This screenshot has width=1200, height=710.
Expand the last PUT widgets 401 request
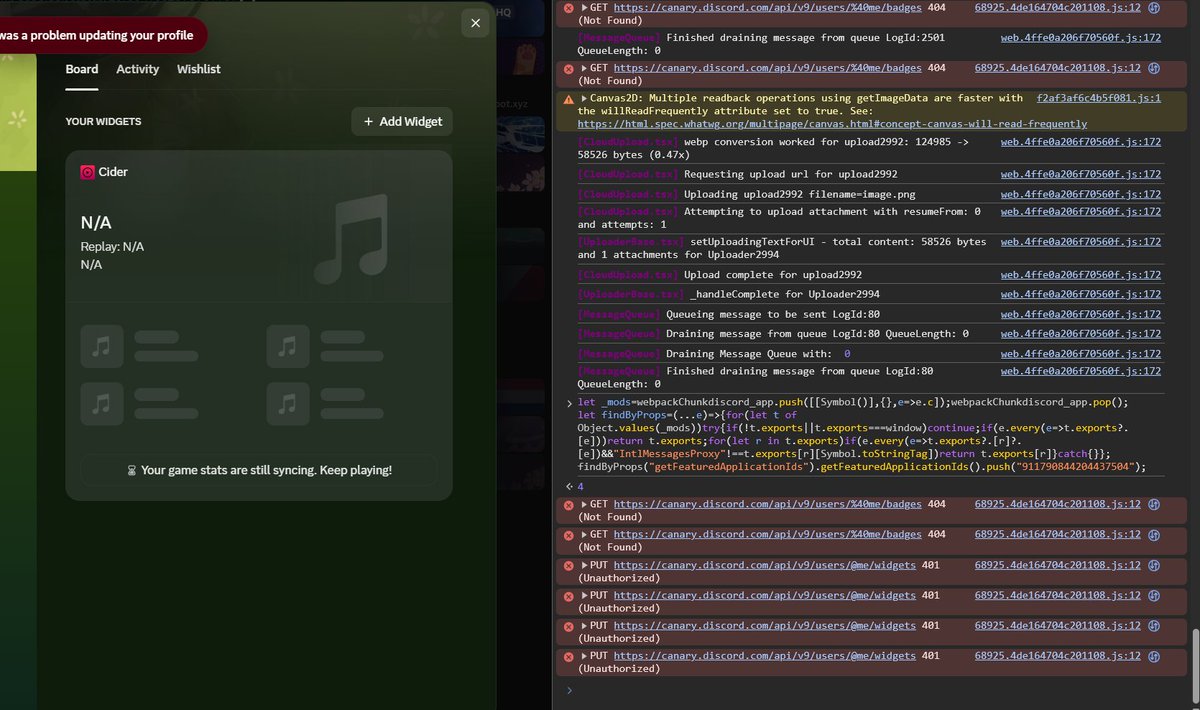pyautogui.click(x=584, y=656)
